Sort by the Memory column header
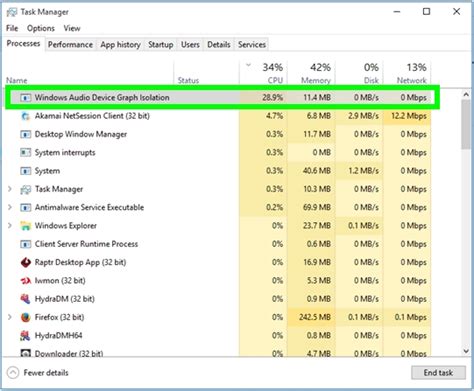The height and width of the screenshot is (391, 474). (311, 73)
